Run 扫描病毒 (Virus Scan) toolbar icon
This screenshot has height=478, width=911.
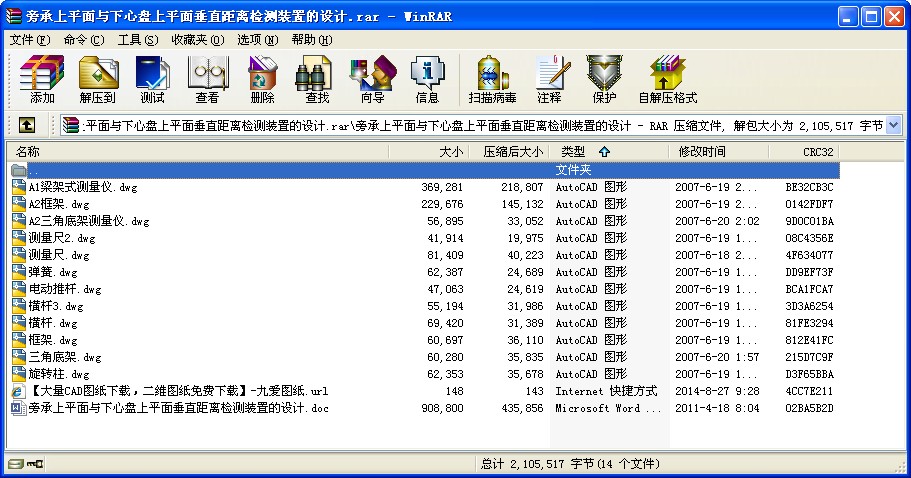pyautogui.click(x=492, y=80)
